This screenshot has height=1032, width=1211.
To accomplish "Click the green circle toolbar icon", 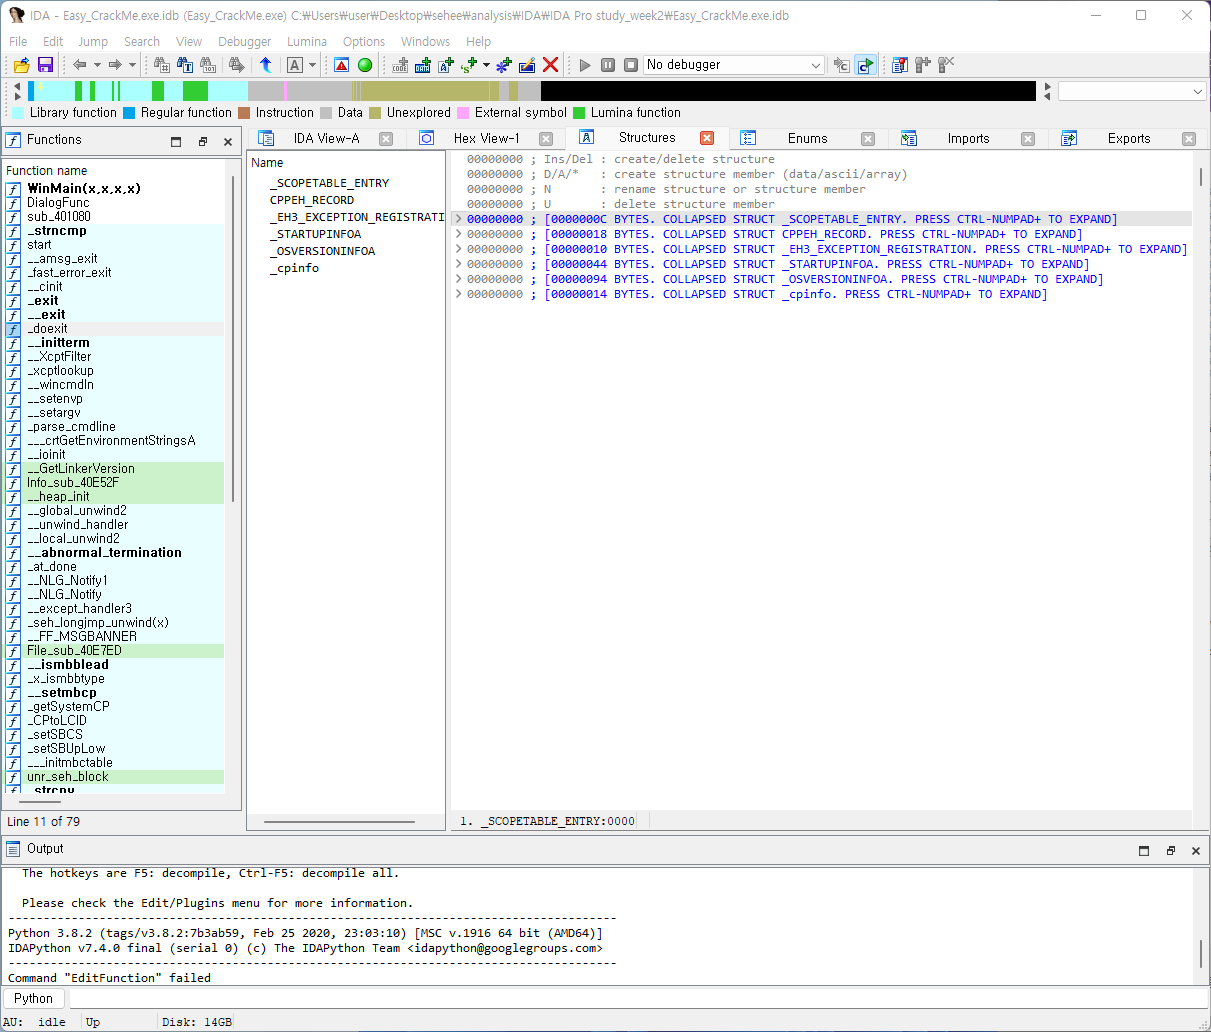I will pyautogui.click(x=365, y=65).
